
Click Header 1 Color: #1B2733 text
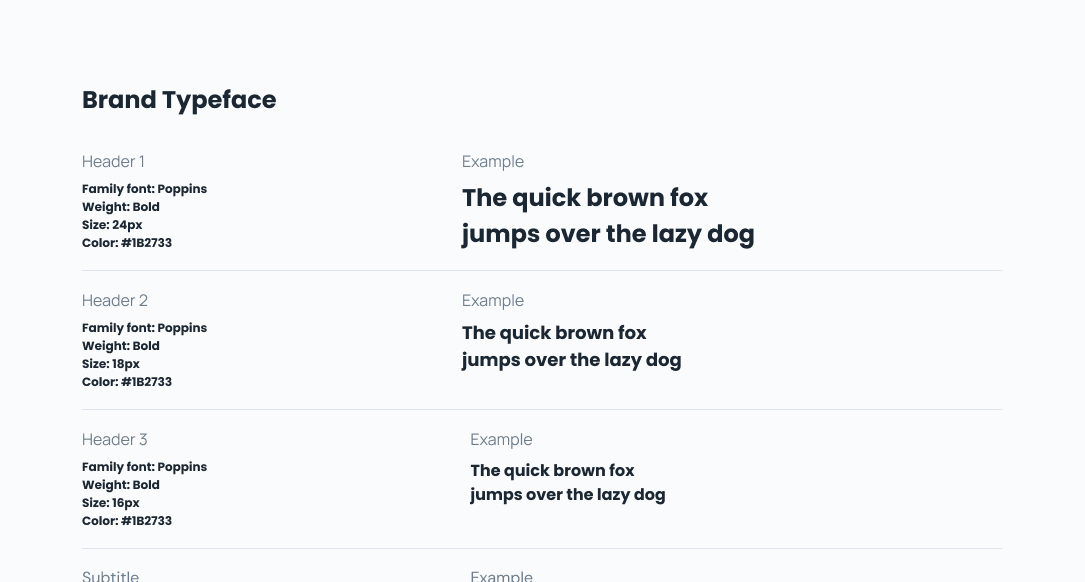(127, 243)
